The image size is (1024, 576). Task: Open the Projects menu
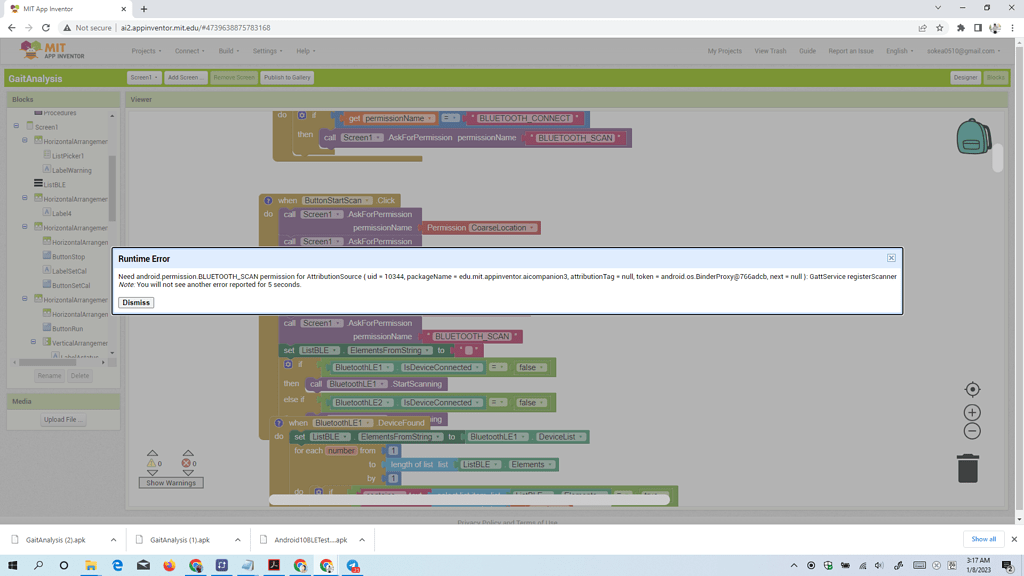coord(146,51)
